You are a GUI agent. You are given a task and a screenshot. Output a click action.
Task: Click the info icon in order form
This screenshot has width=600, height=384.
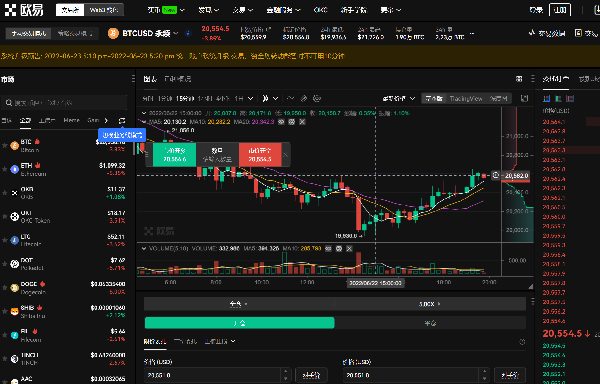point(522,342)
